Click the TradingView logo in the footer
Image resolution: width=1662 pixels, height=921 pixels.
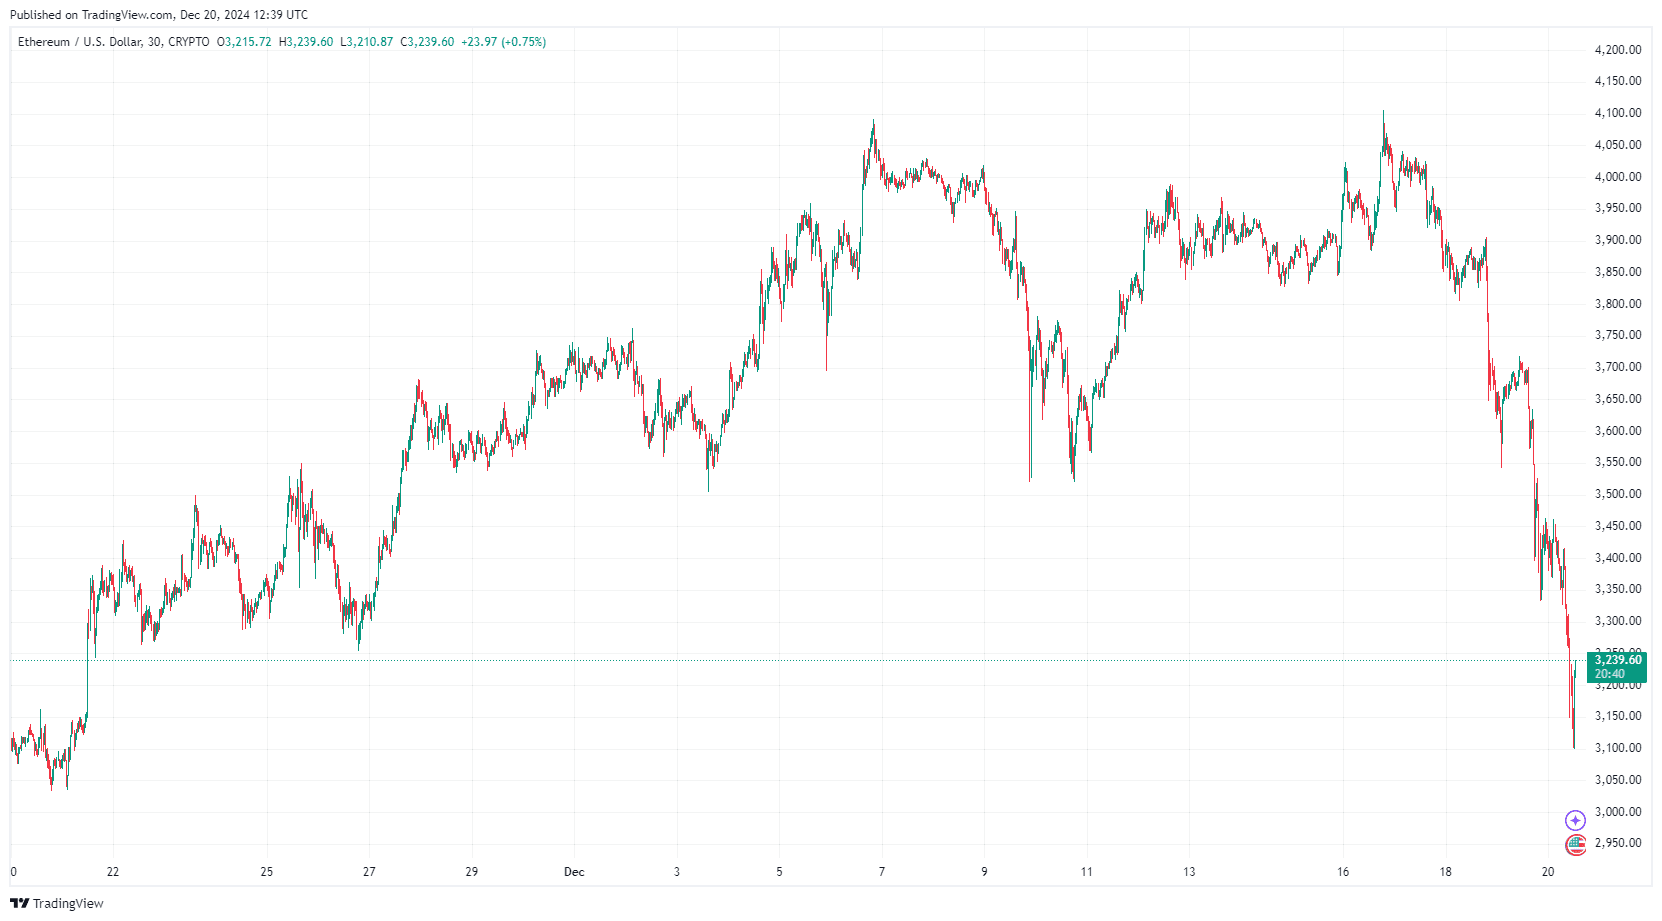(x=57, y=903)
